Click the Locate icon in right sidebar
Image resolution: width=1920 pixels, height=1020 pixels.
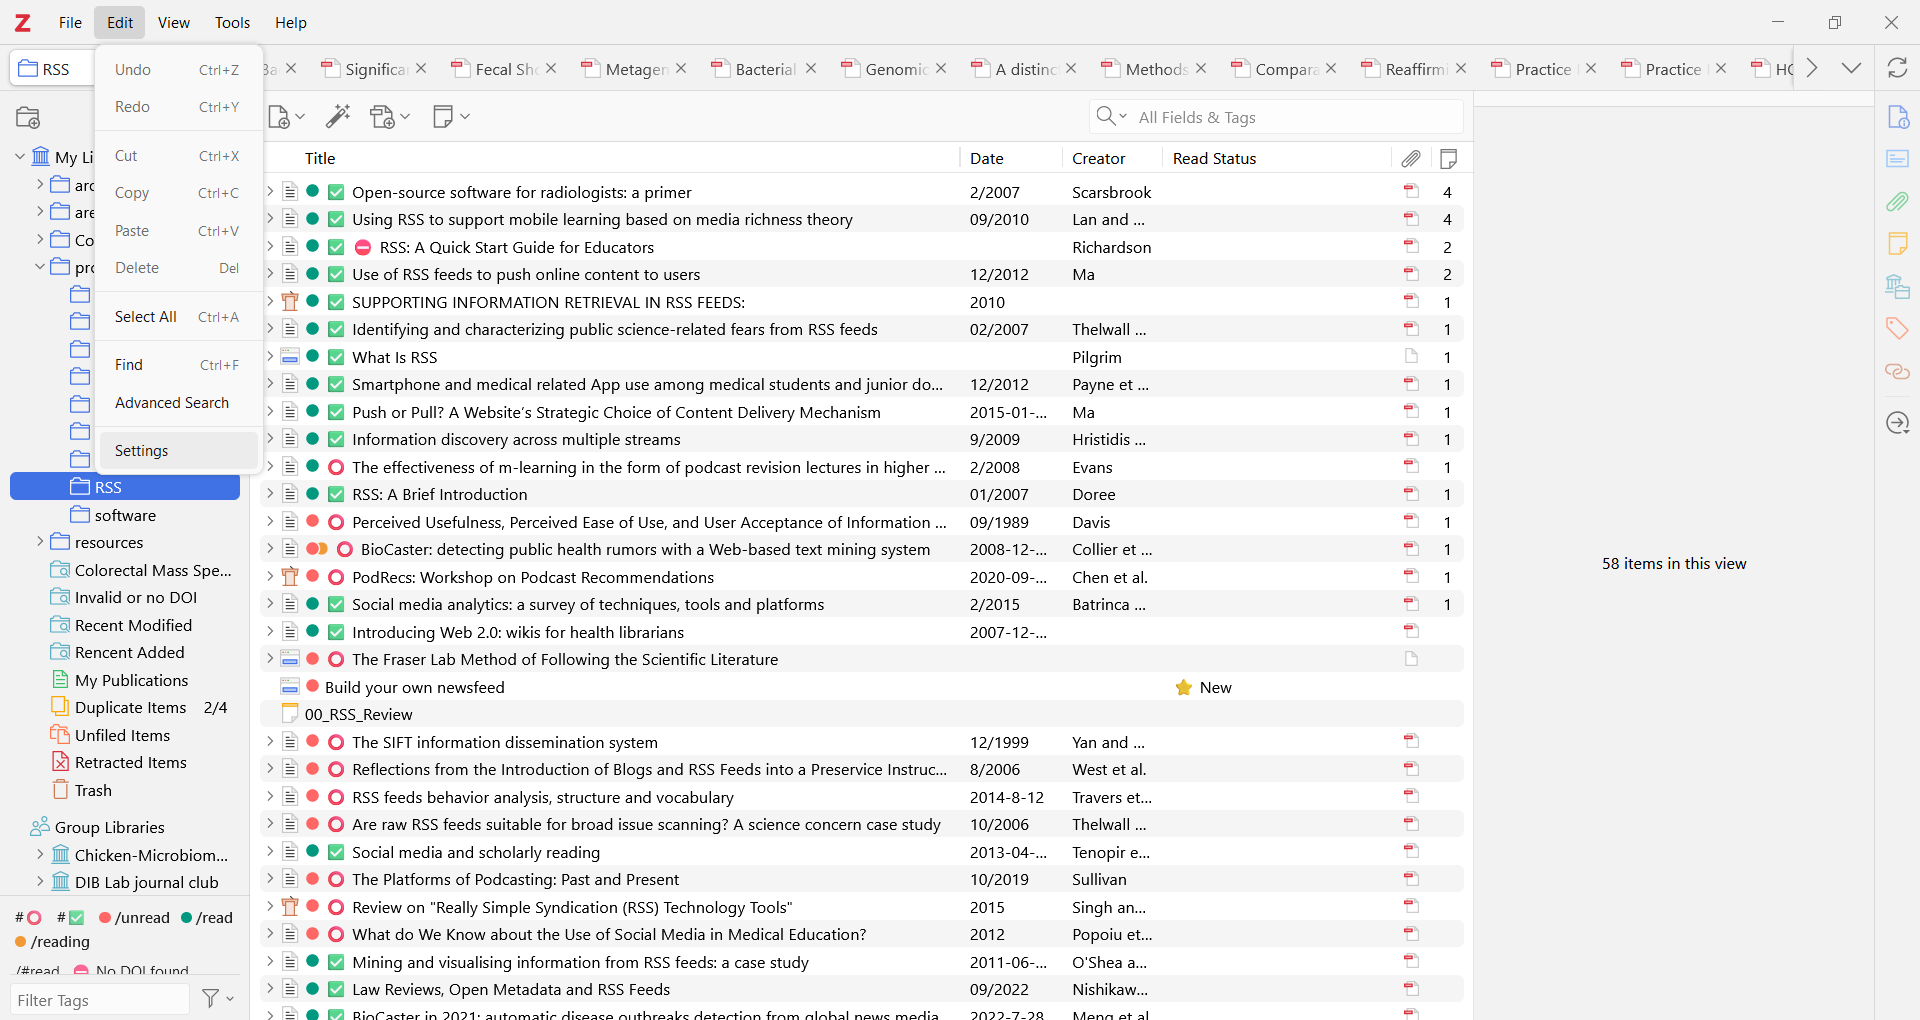pos(1897,423)
